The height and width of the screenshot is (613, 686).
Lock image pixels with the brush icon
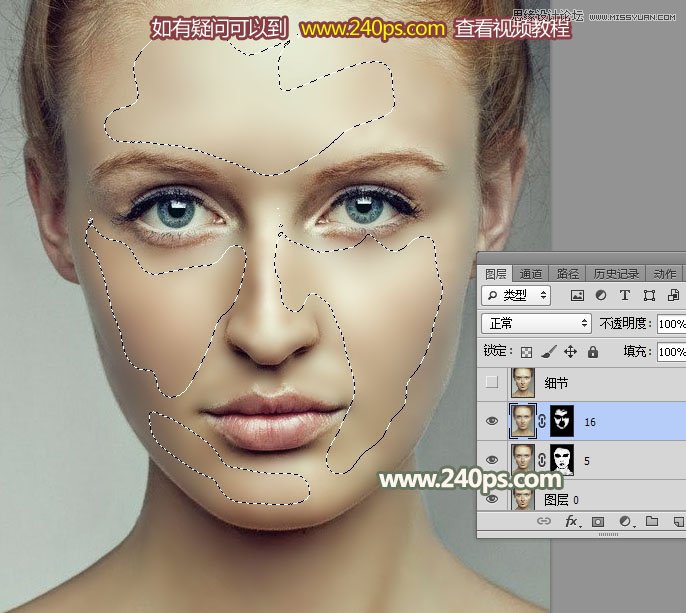pyautogui.click(x=548, y=352)
